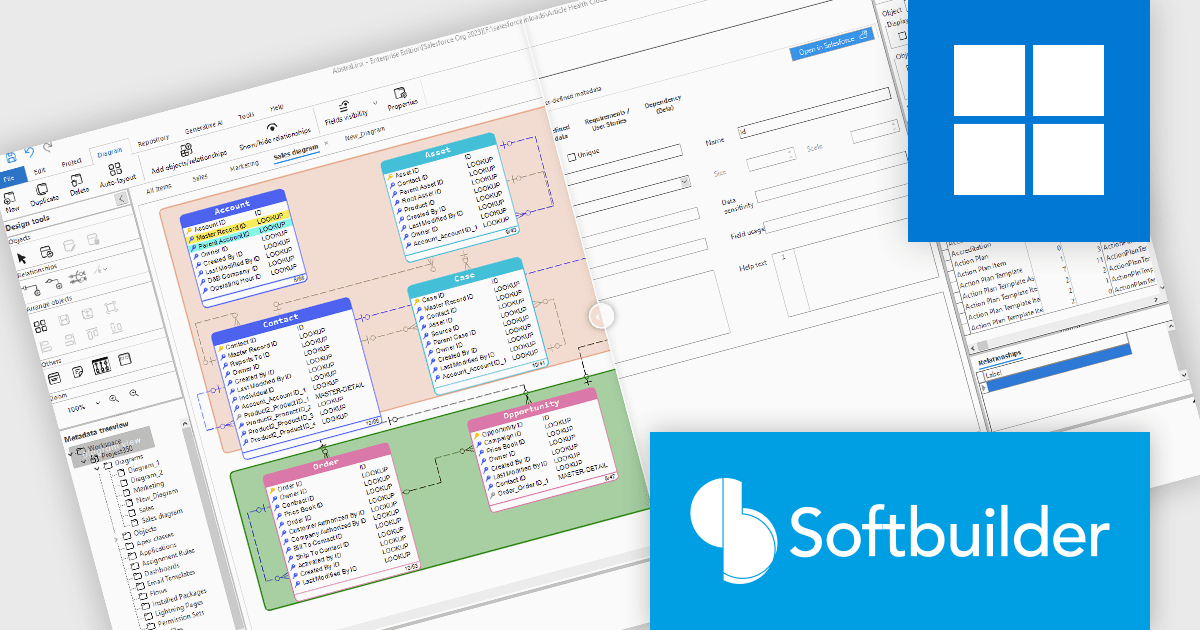Enable the Unique checkbox

coord(572,158)
